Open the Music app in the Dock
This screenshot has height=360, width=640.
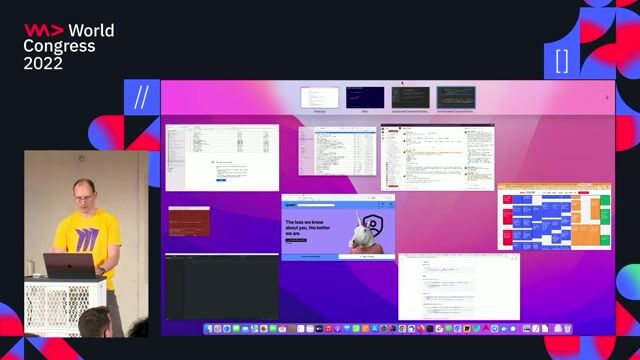[x=328, y=329]
